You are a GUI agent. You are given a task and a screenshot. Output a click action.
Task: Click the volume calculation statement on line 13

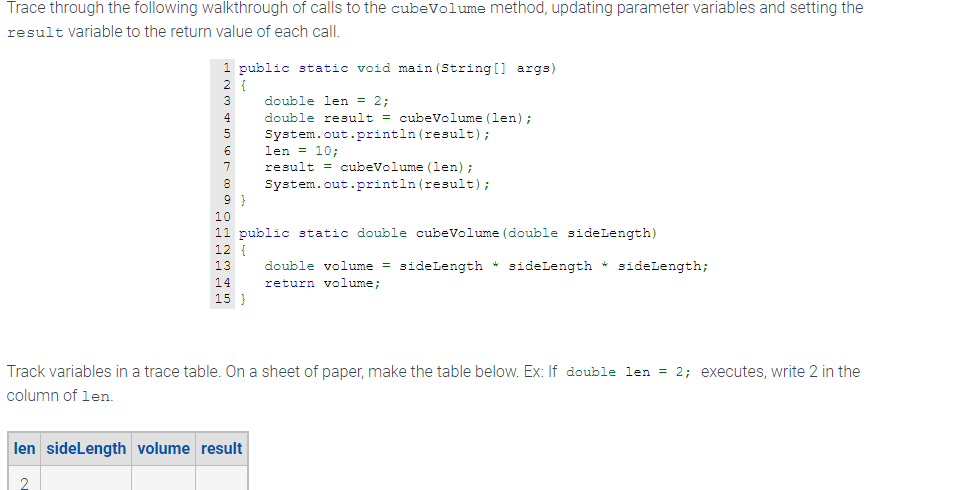(x=486, y=266)
